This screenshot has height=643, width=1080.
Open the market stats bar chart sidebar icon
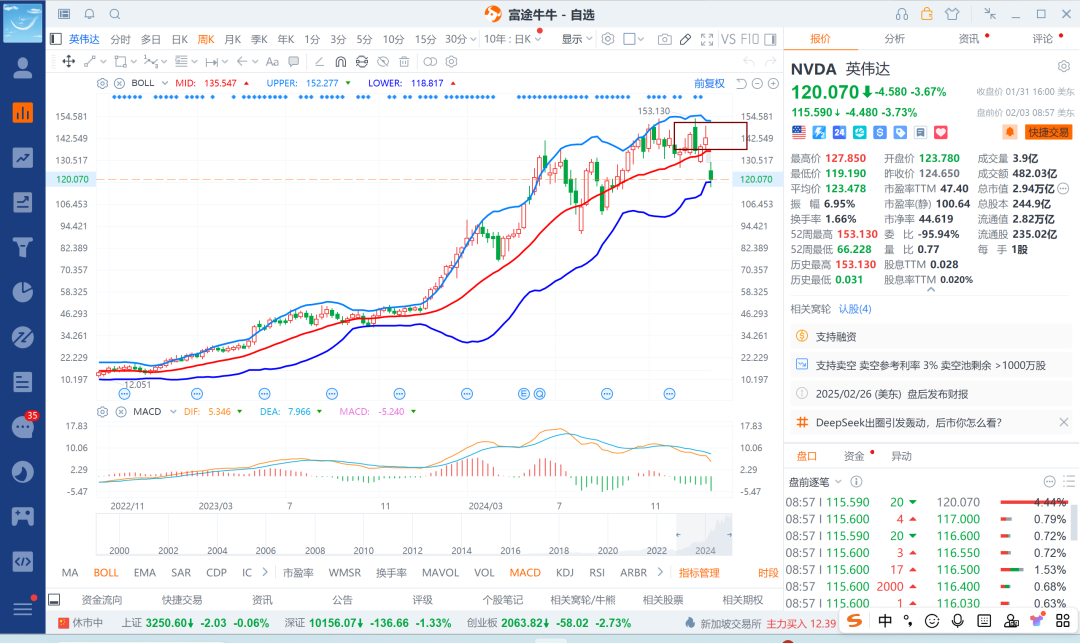(x=23, y=112)
